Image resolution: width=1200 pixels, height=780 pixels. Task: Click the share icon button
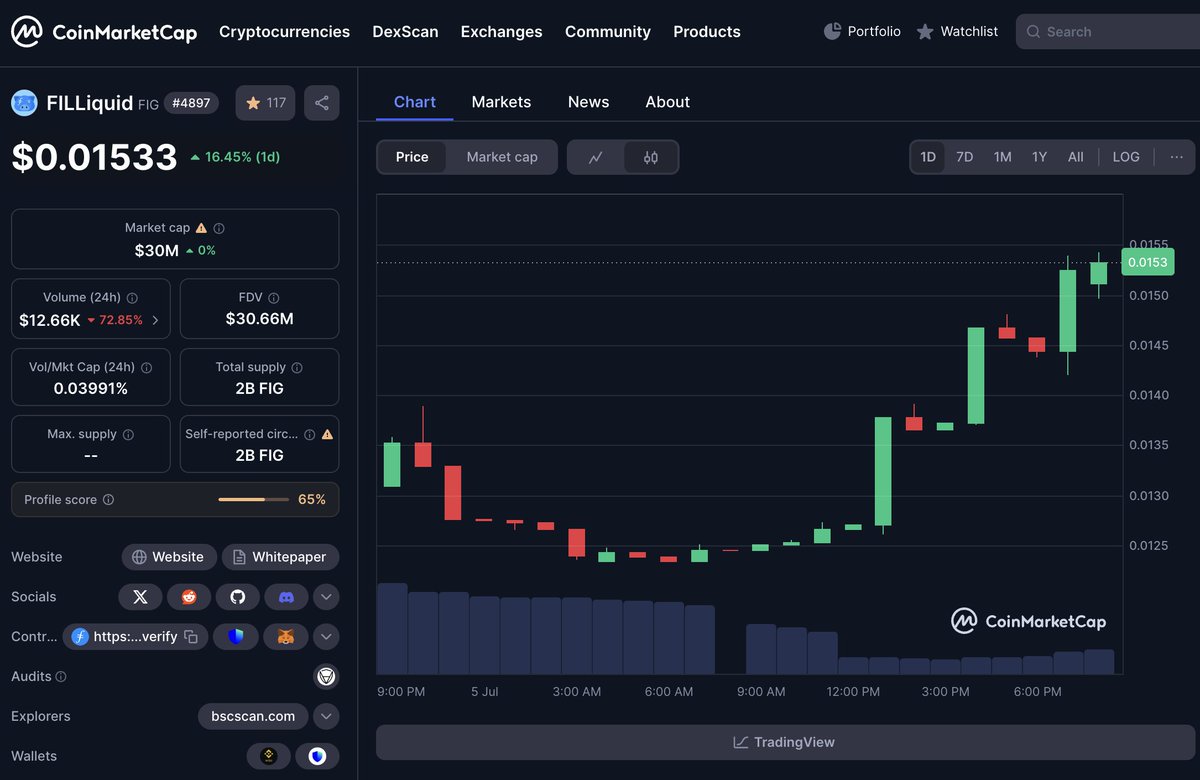coord(322,102)
